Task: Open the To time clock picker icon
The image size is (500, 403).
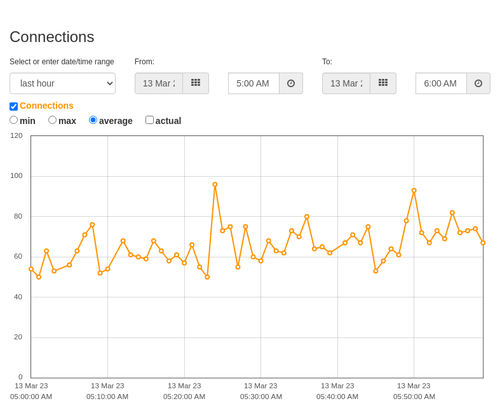Action: click(478, 83)
